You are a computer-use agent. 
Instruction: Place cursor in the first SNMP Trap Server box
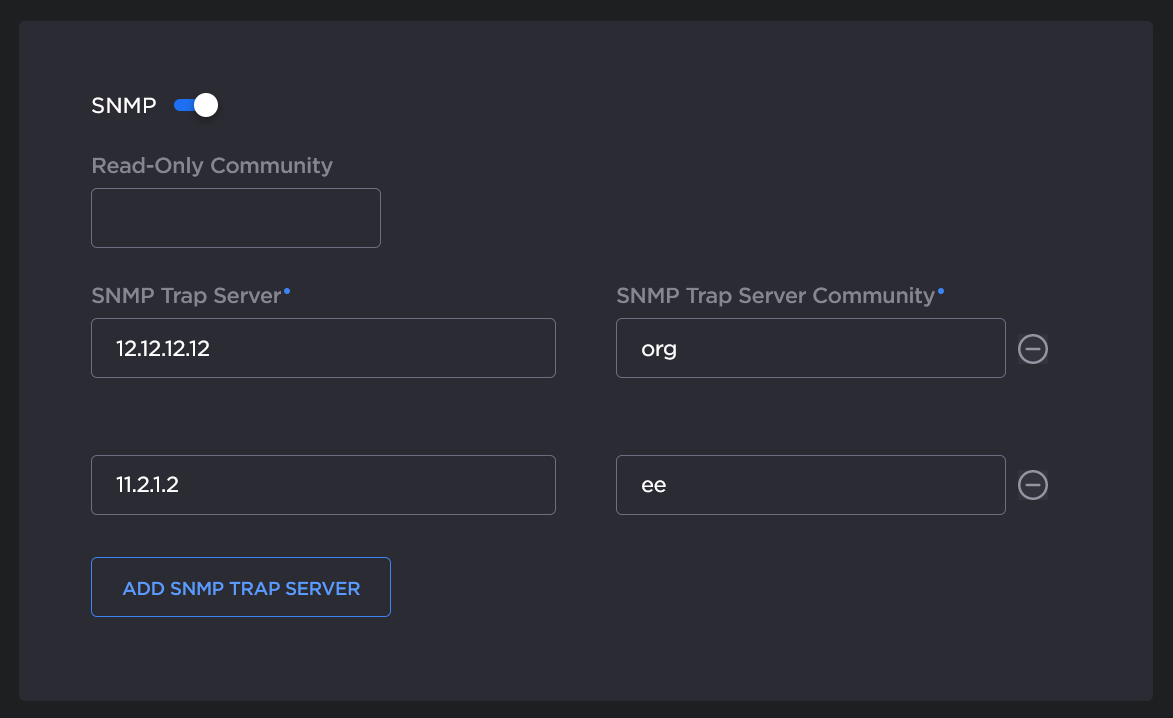(x=323, y=348)
